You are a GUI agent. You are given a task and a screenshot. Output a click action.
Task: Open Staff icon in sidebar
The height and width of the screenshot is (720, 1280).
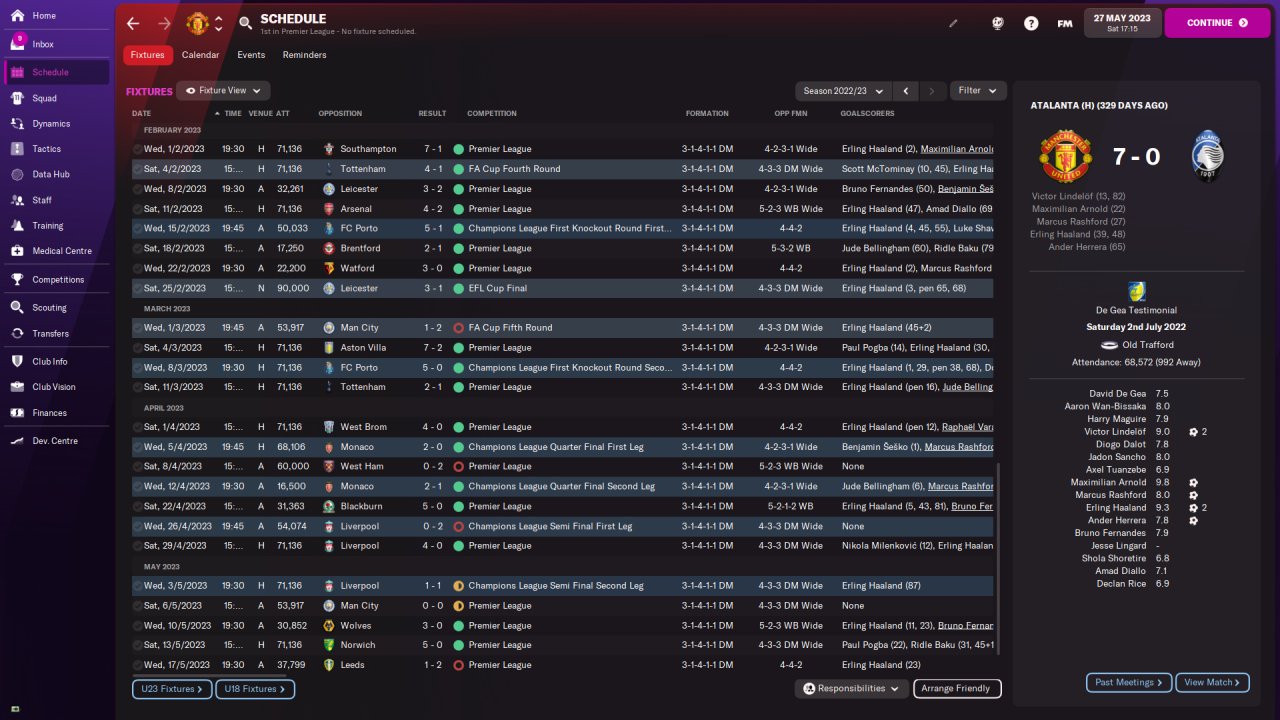(17, 200)
